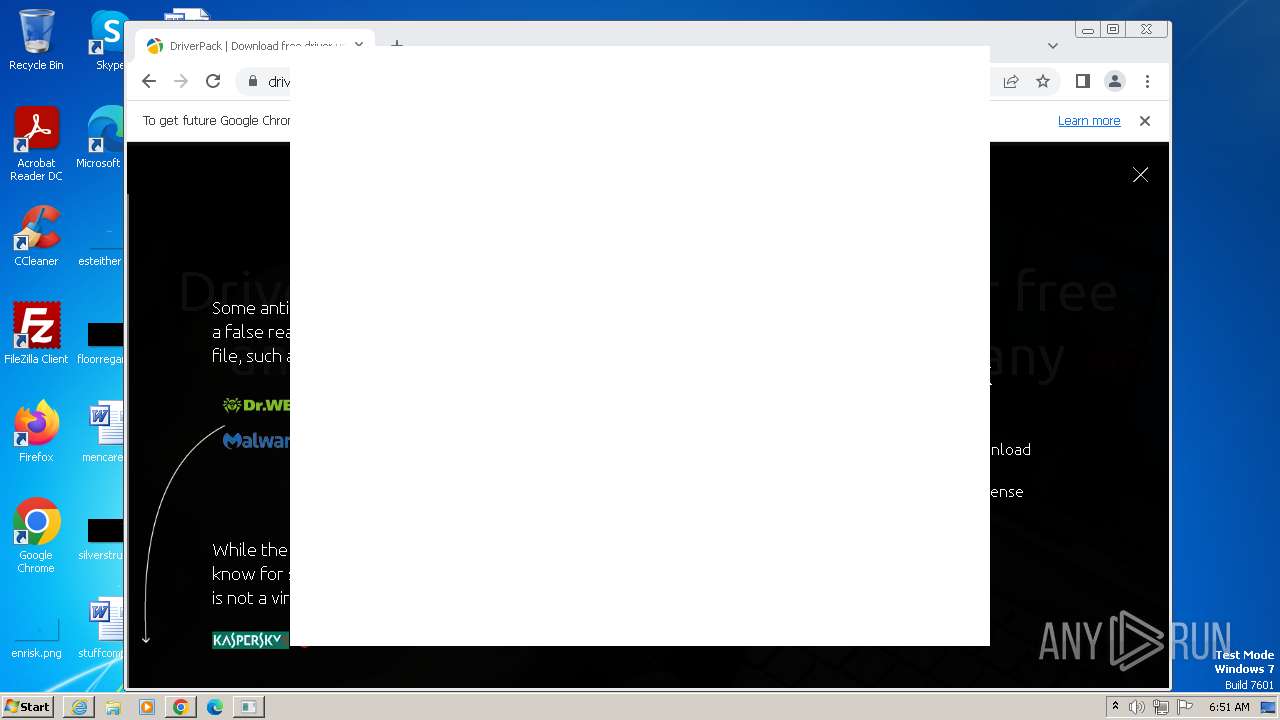Open Internet Explorer from the taskbar

(79, 707)
